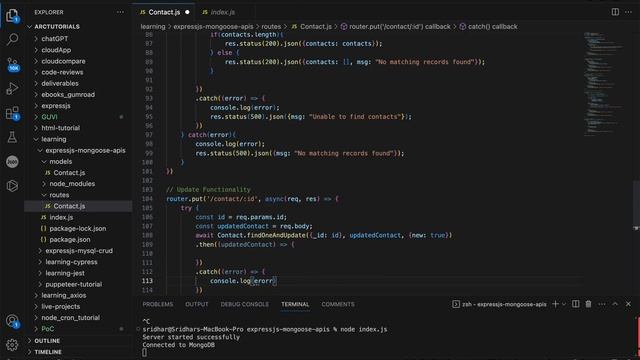Viewport: 640px width, 360px height.
Task: Open the Search view in activity bar
Action: point(12,40)
